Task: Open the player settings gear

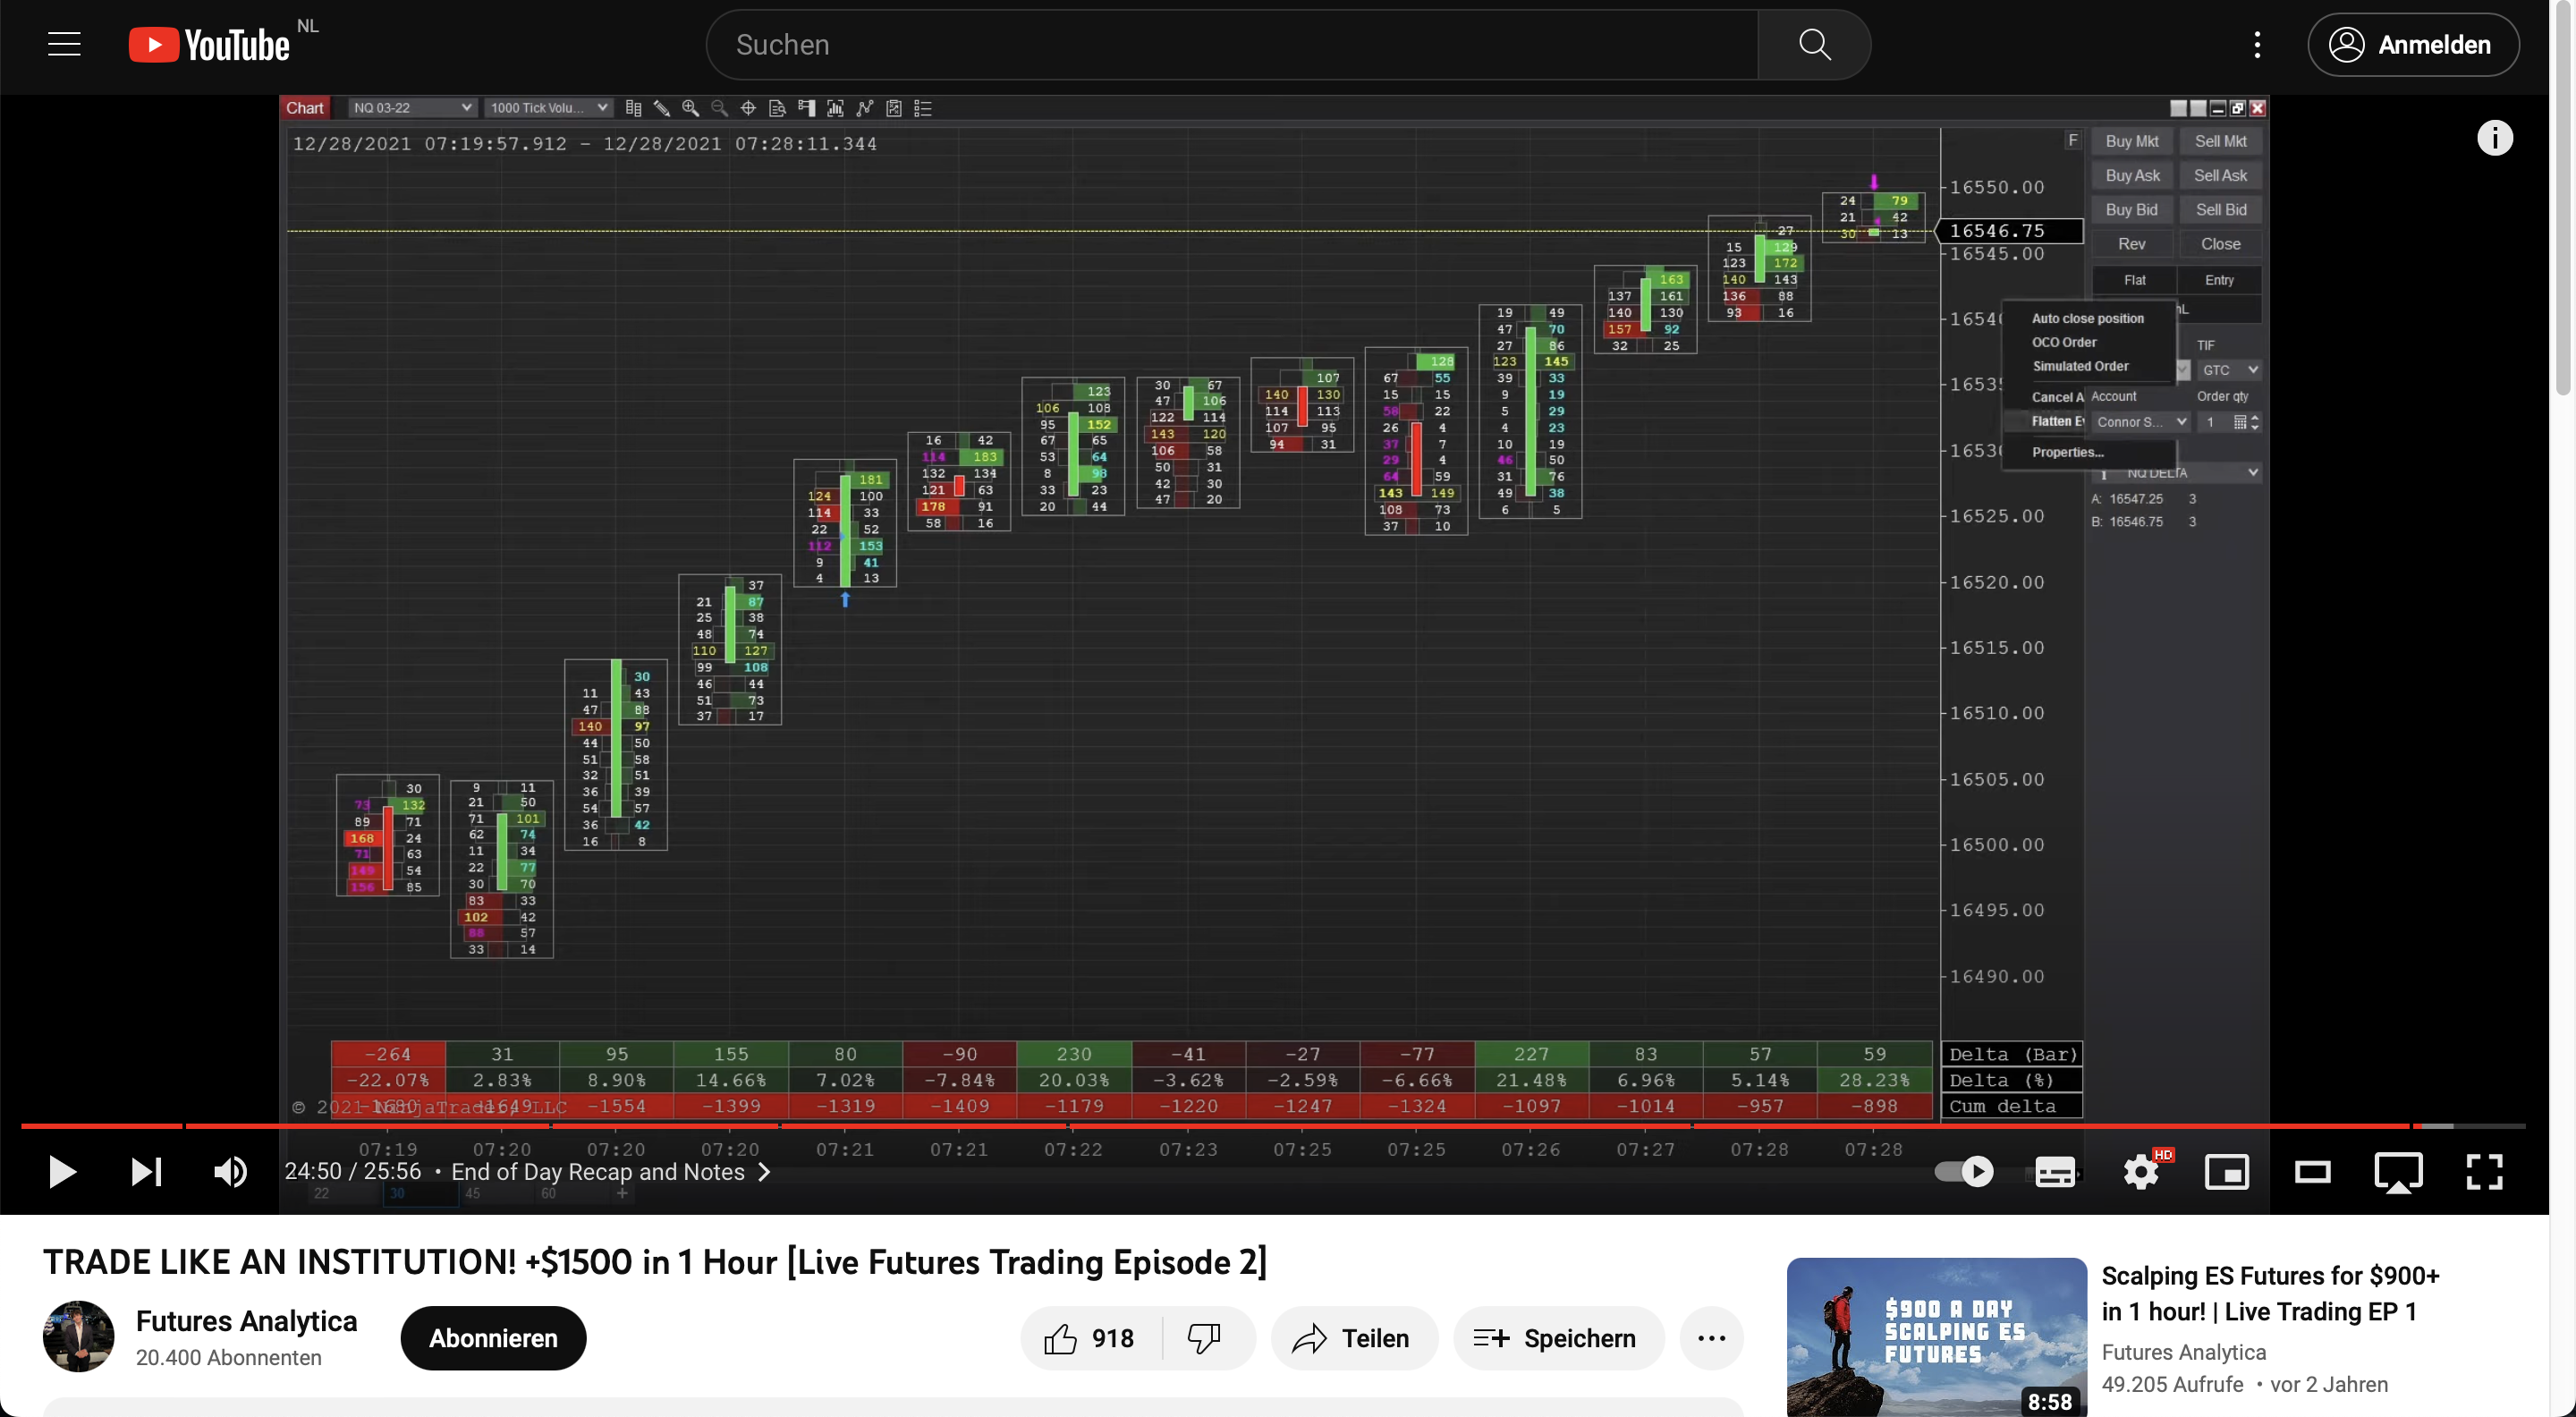Action: (2141, 1171)
